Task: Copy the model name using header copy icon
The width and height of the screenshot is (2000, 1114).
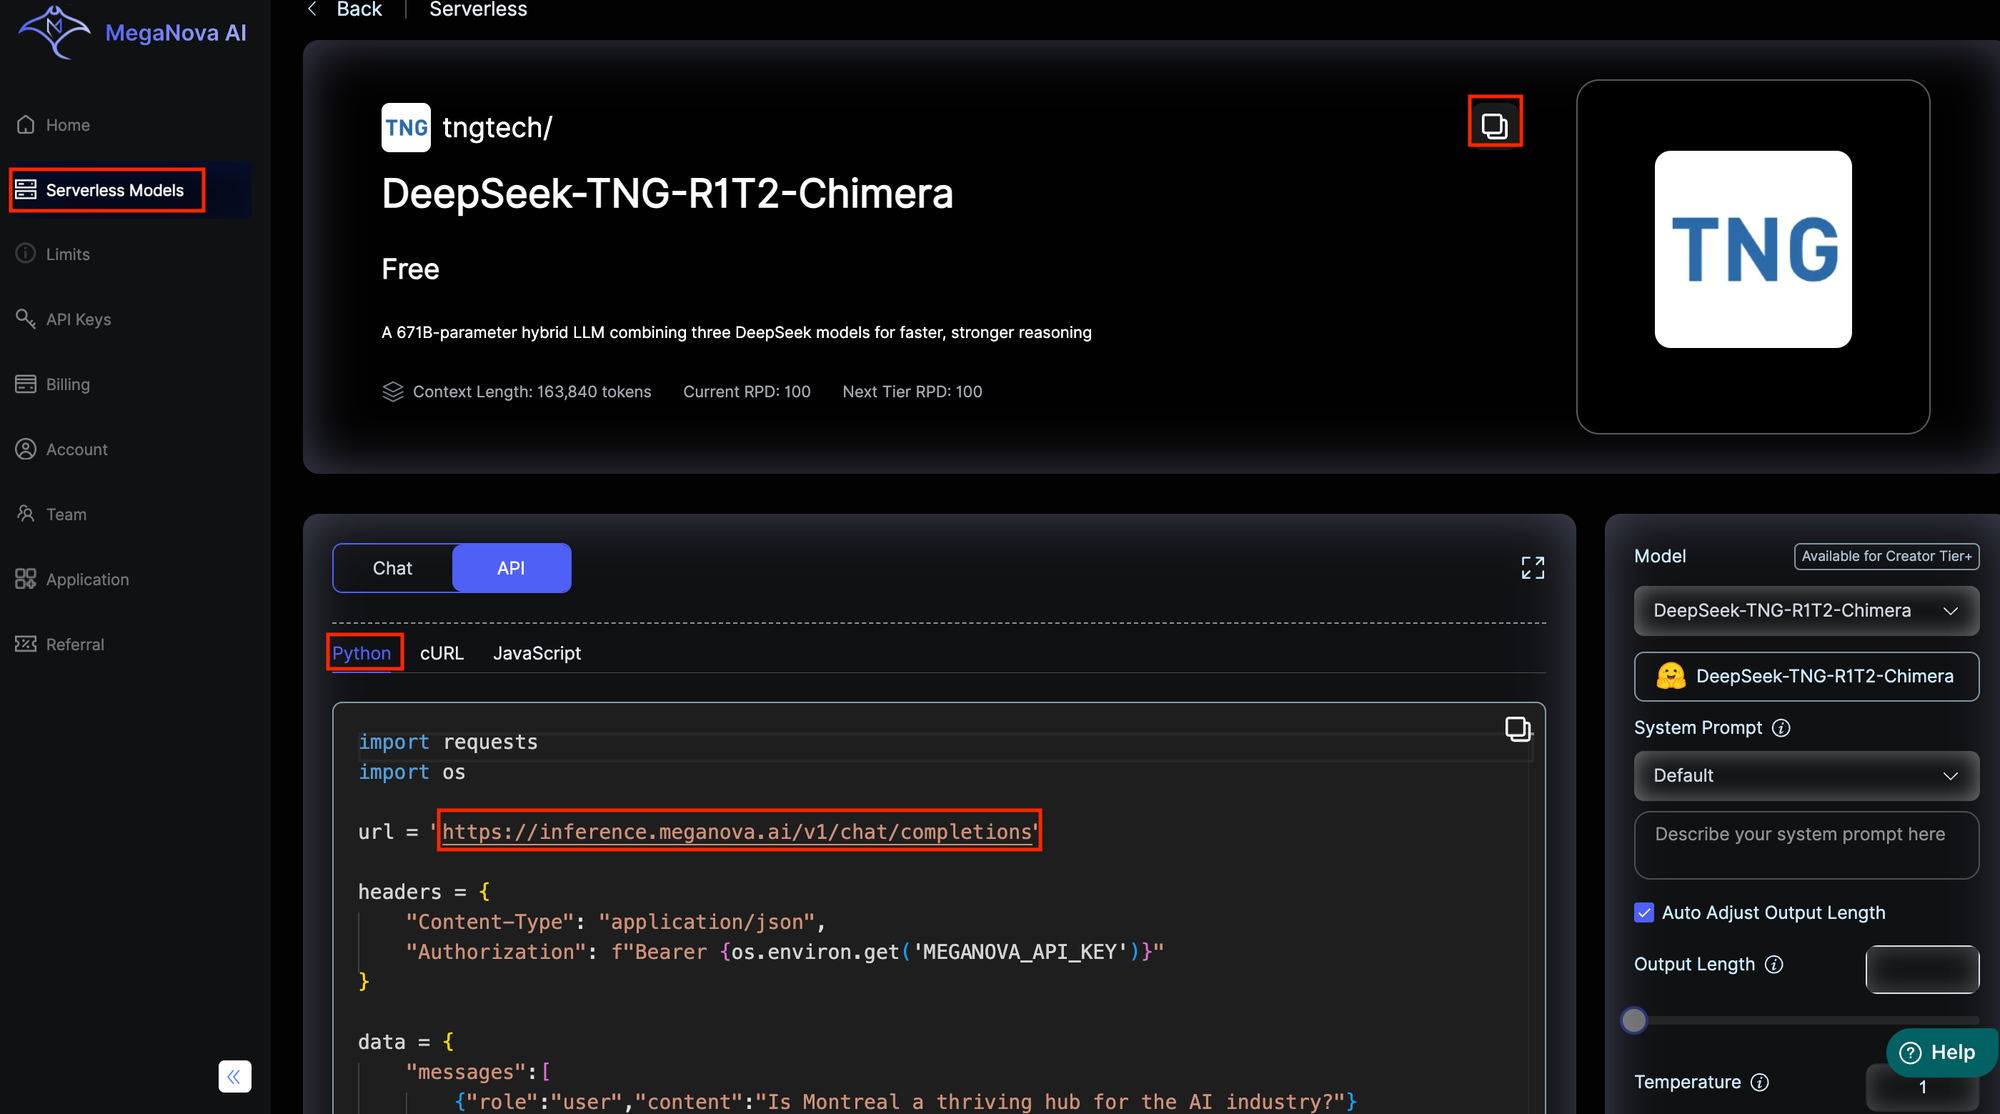Action: pos(1494,125)
